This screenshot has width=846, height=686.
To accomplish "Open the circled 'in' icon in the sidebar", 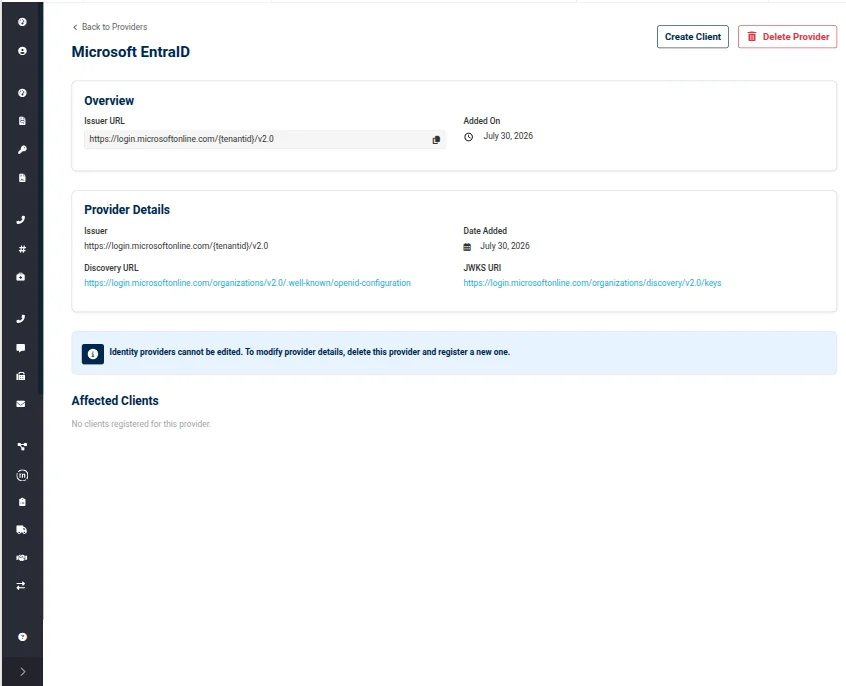I will click(x=22, y=475).
